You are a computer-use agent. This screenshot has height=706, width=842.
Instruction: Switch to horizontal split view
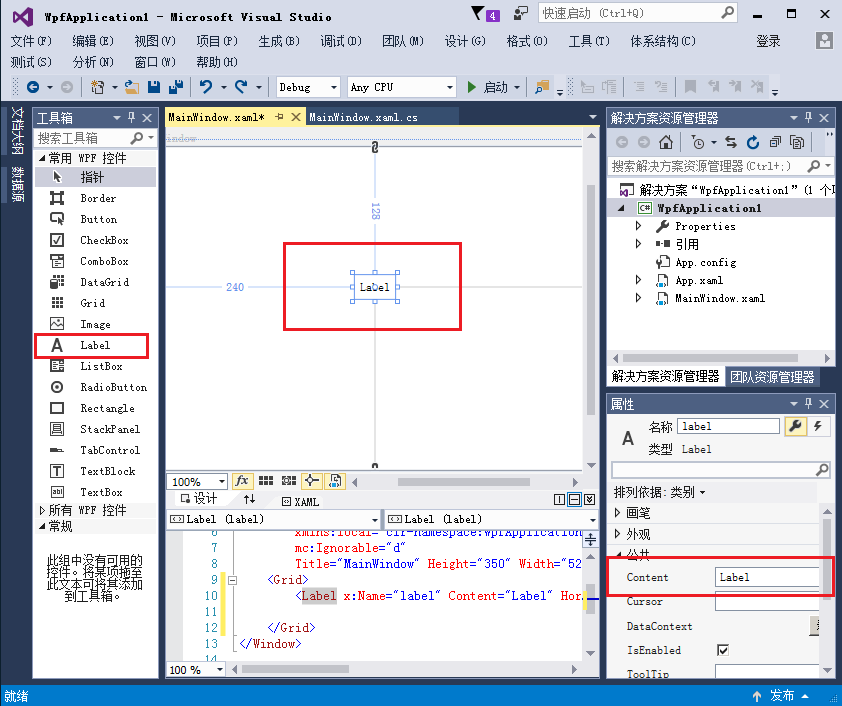(x=575, y=500)
